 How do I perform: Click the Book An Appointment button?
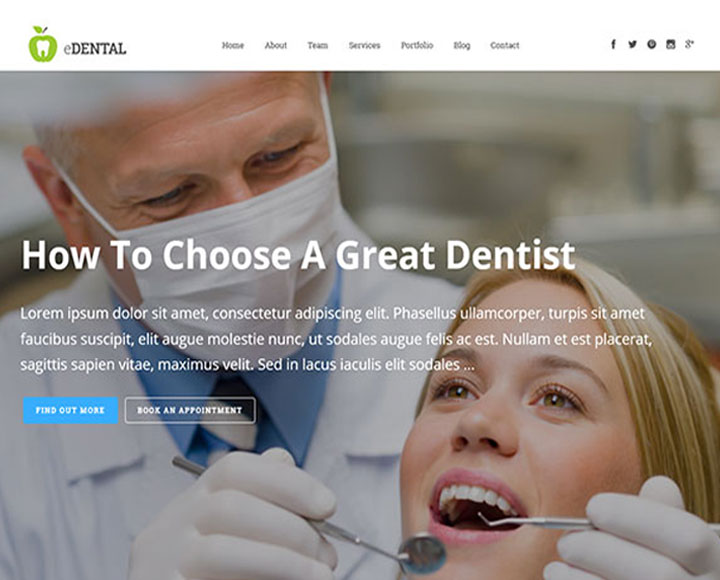pyautogui.click(x=190, y=410)
